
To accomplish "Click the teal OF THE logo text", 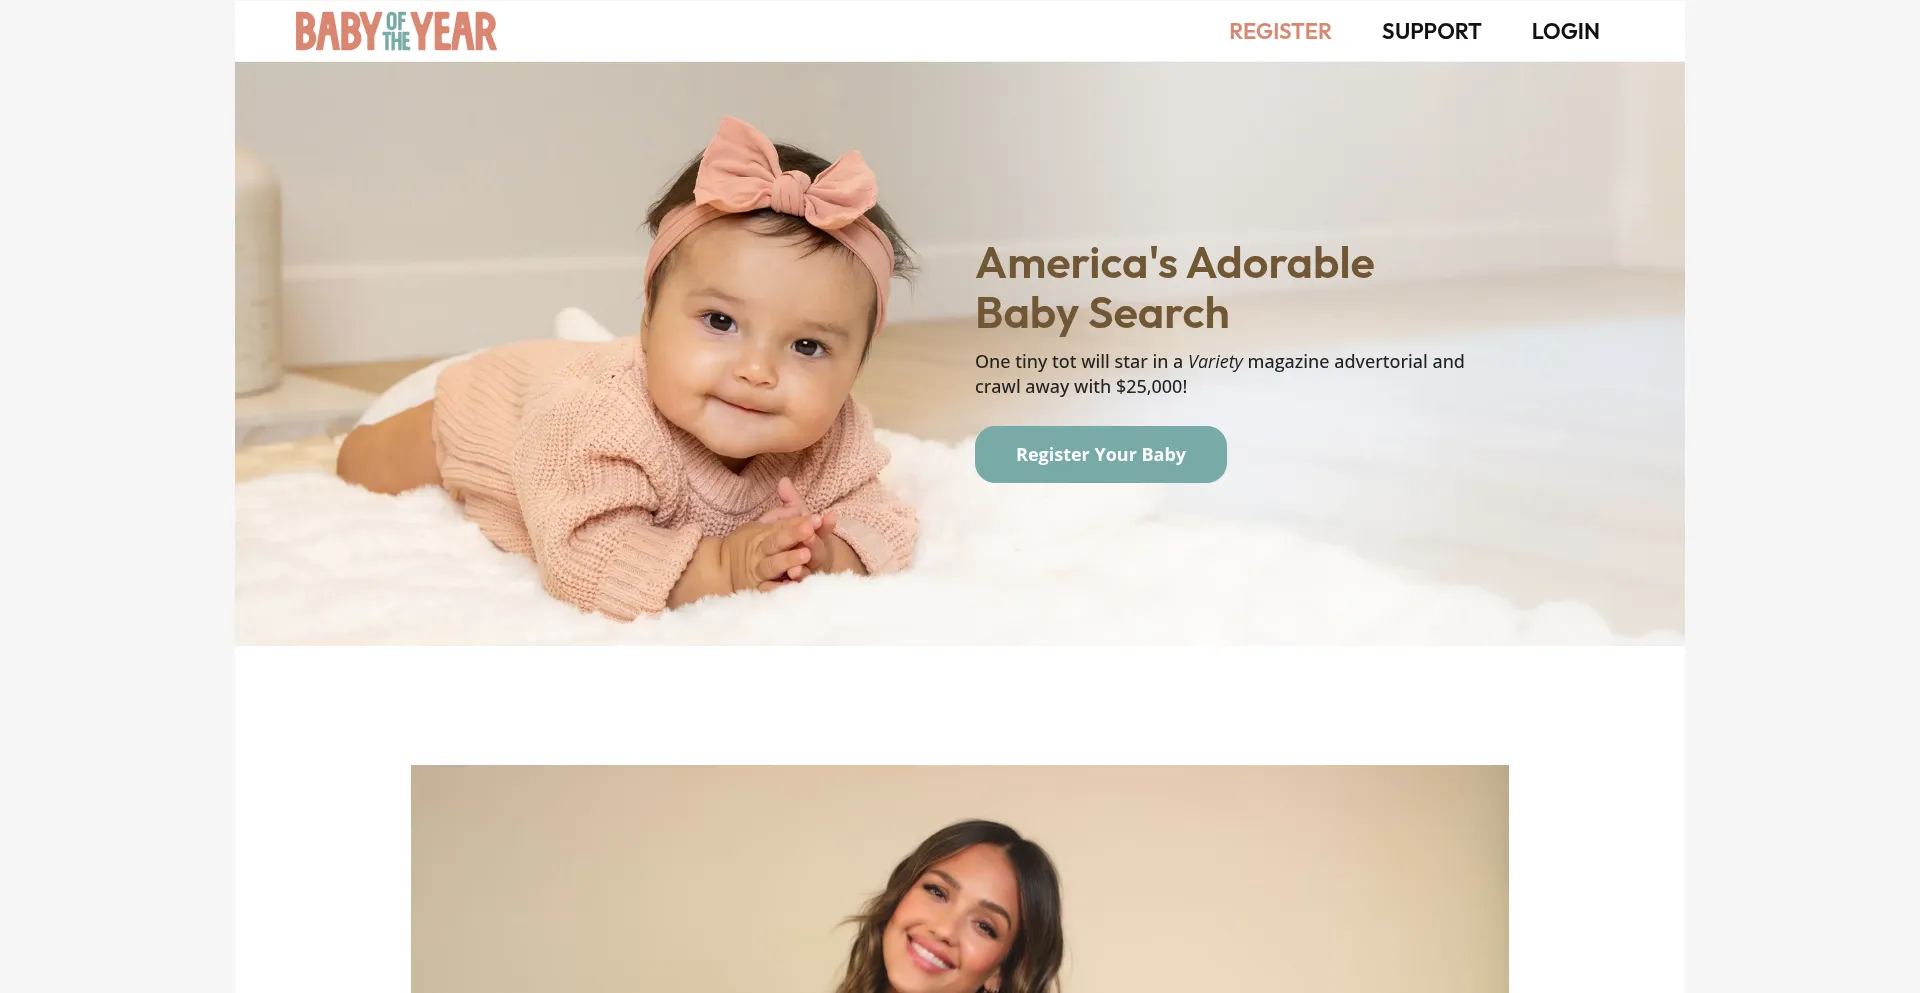I will [397, 31].
